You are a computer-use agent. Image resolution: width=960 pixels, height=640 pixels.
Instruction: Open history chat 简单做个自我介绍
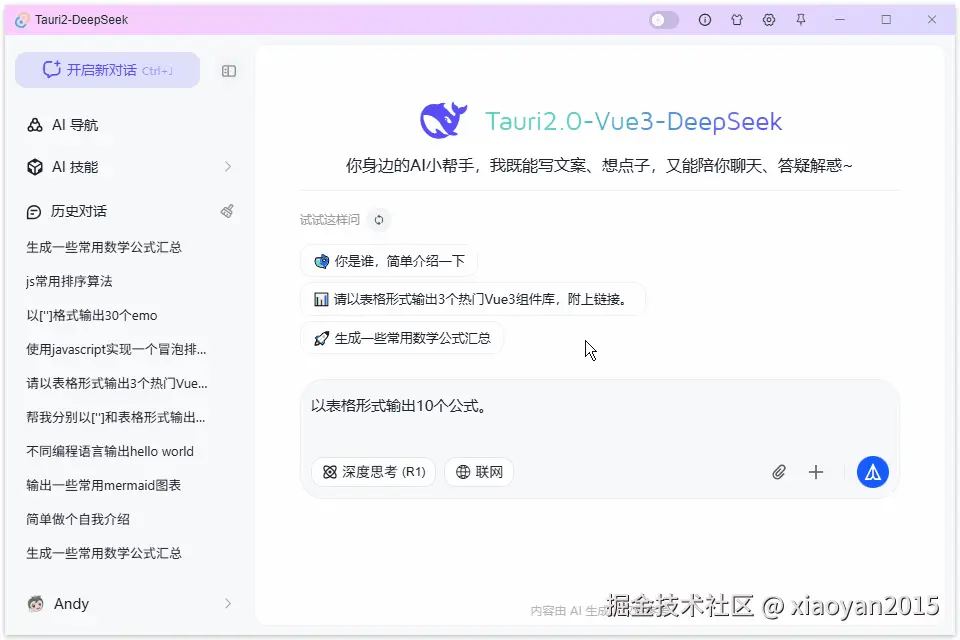click(78, 519)
